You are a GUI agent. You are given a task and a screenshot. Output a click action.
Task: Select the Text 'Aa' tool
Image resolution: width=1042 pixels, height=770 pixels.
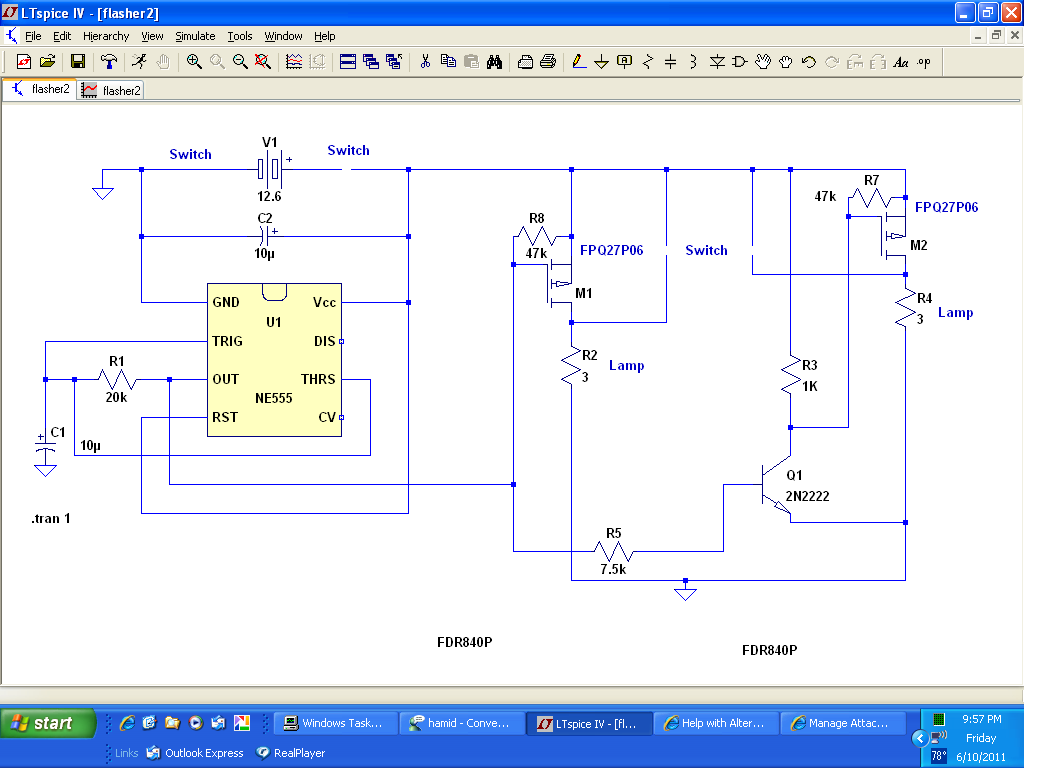coord(901,62)
